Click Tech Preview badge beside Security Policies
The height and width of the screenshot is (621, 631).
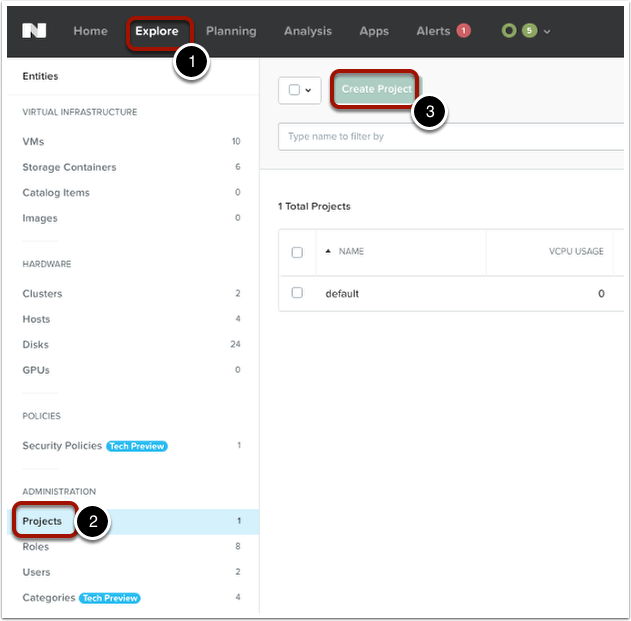tap(137, 446)
